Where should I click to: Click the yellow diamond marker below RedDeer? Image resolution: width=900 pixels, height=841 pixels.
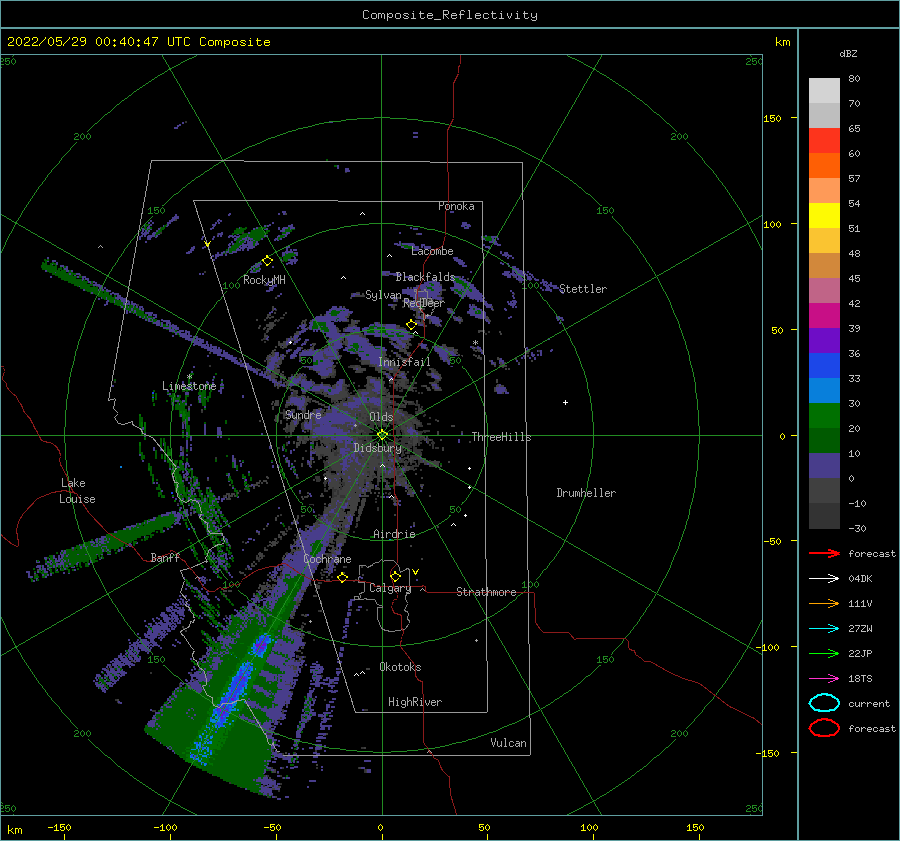[x=412, y=325]
